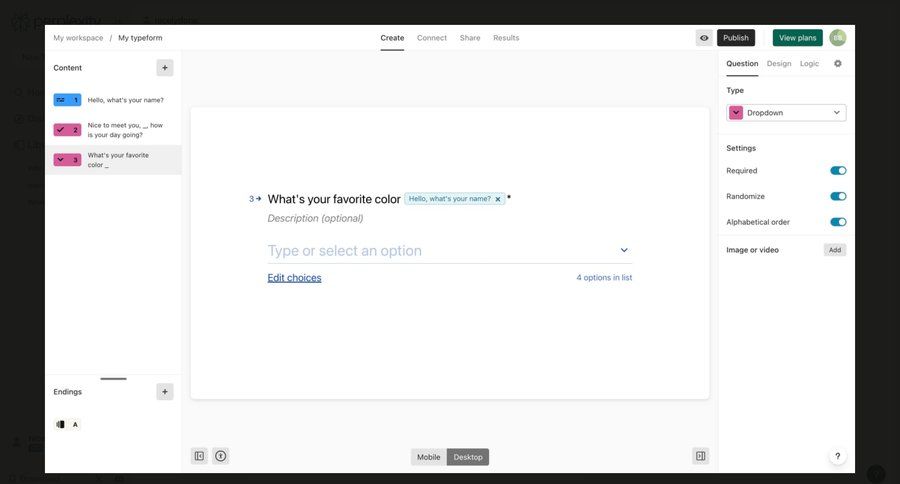Select question 3 dropdown icon

tap(67, 160)
